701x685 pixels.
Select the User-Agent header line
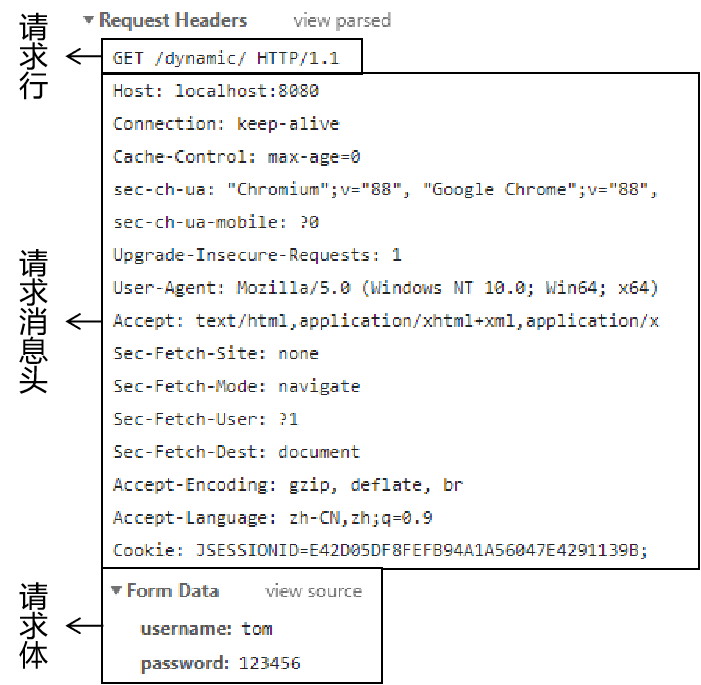coord(386,288)
